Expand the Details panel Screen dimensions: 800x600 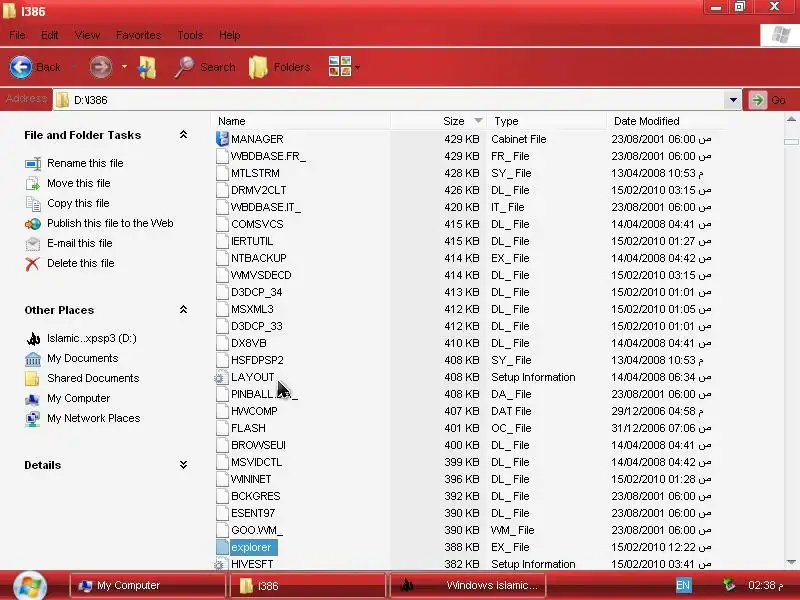coord(184,465)
